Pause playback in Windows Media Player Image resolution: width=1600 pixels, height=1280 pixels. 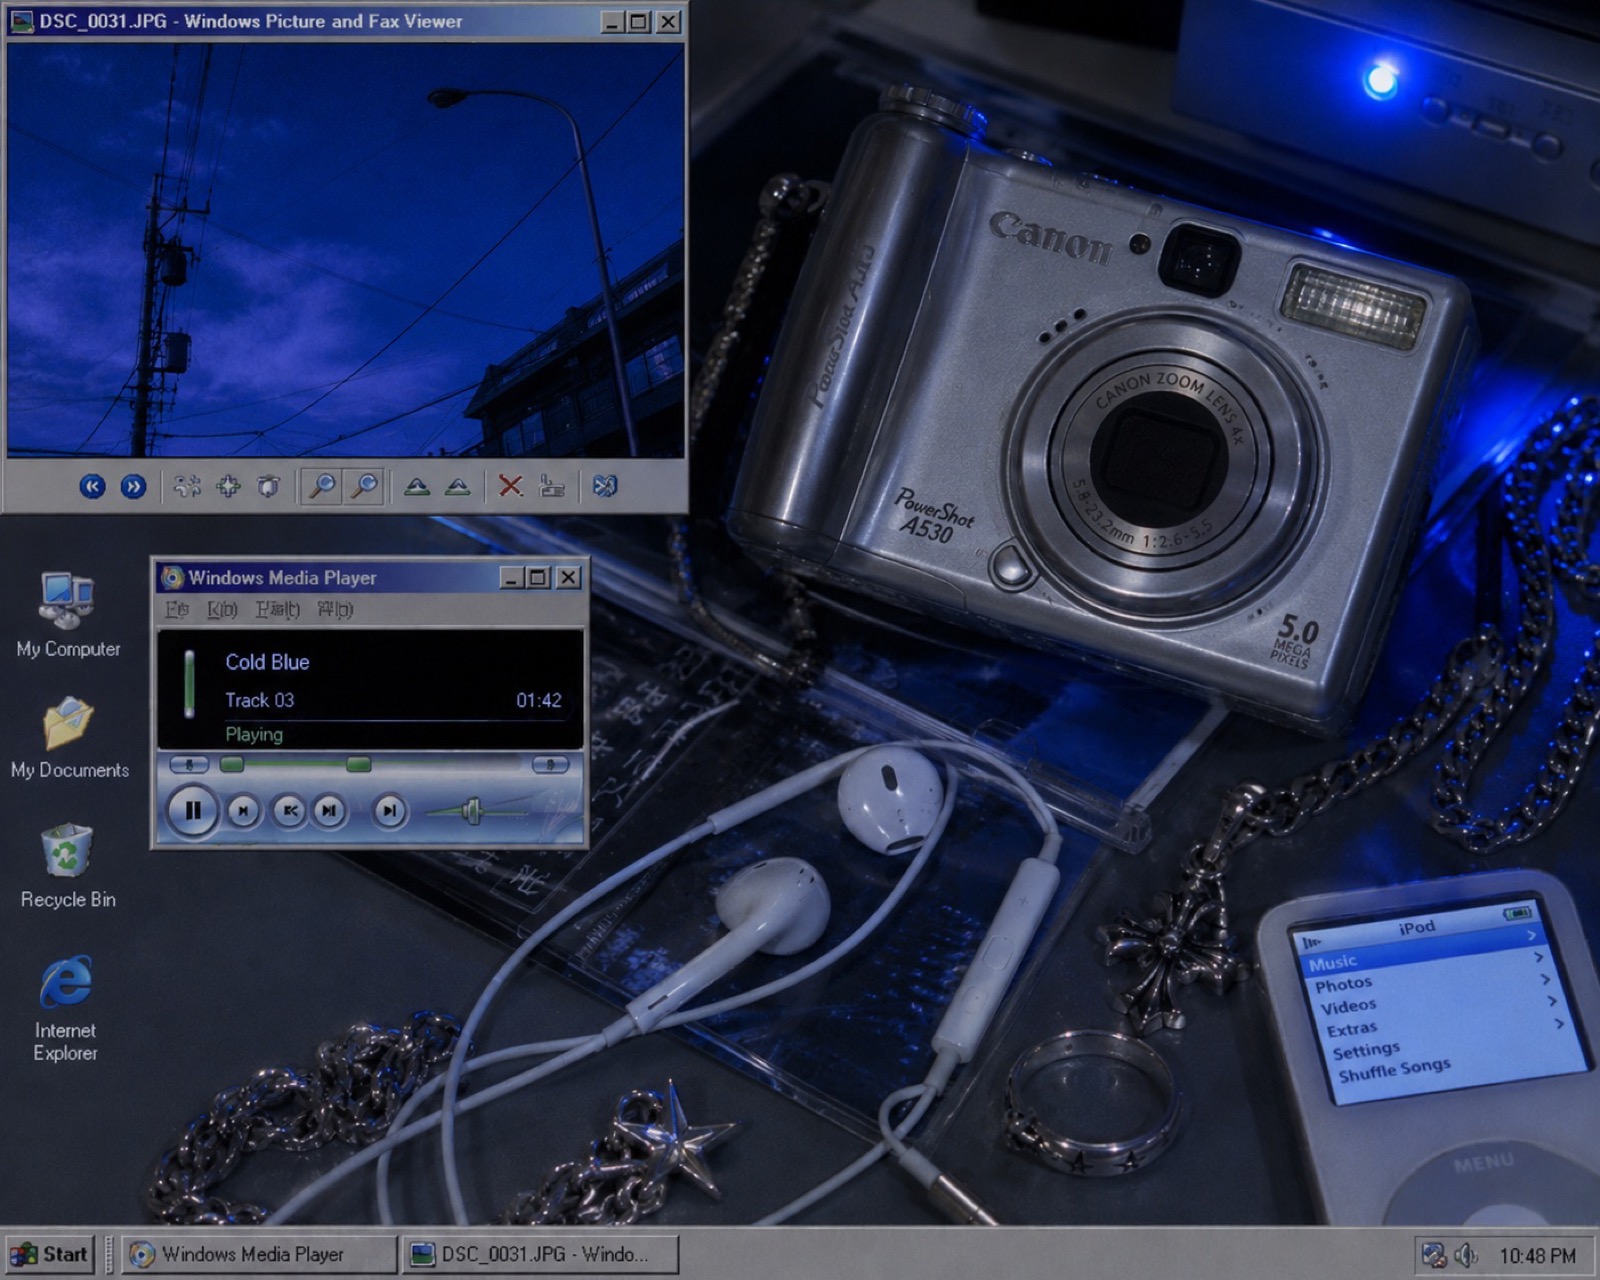tap(192, 810)
